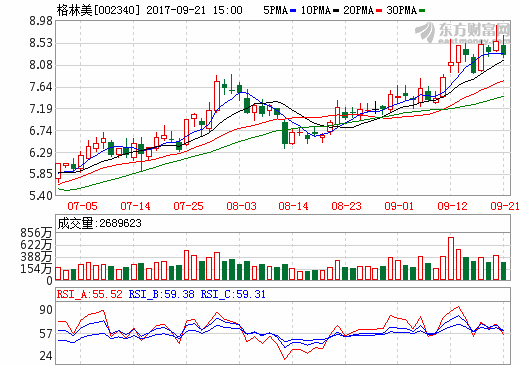Click the stock name 格林美[002340] title
This screenshot has width=520, height=365.
pyautogui.click(x=98, y=10)
